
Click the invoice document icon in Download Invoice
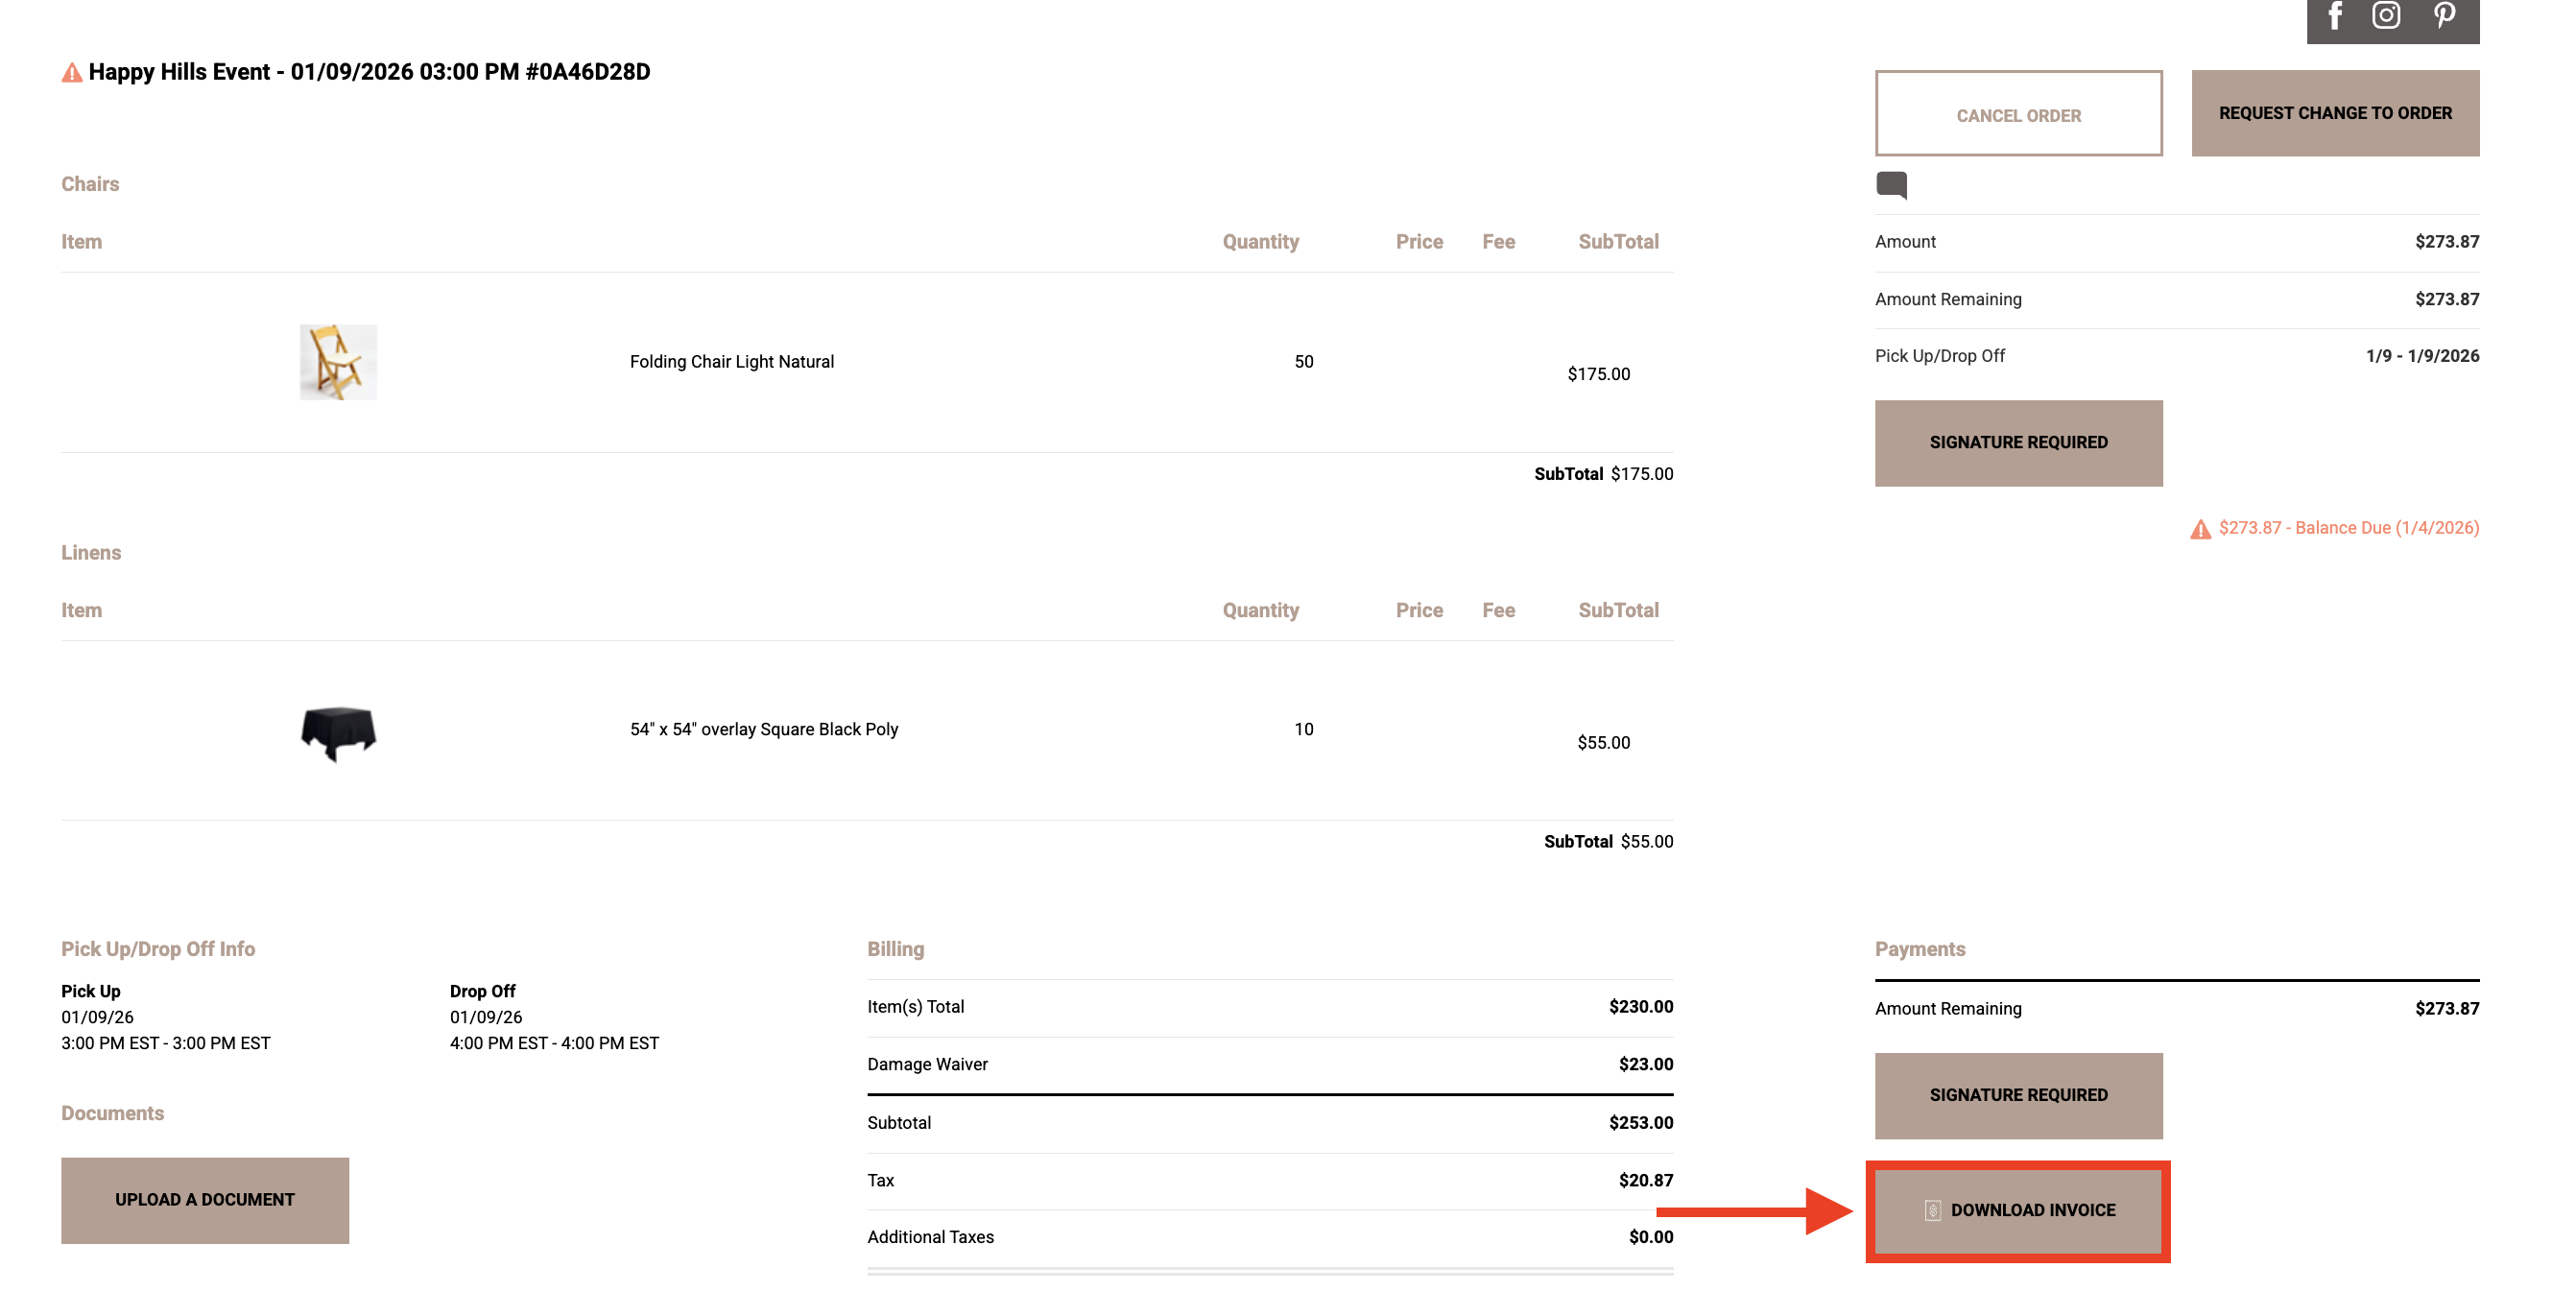pyautogui.click(x=1932, y=1210)
